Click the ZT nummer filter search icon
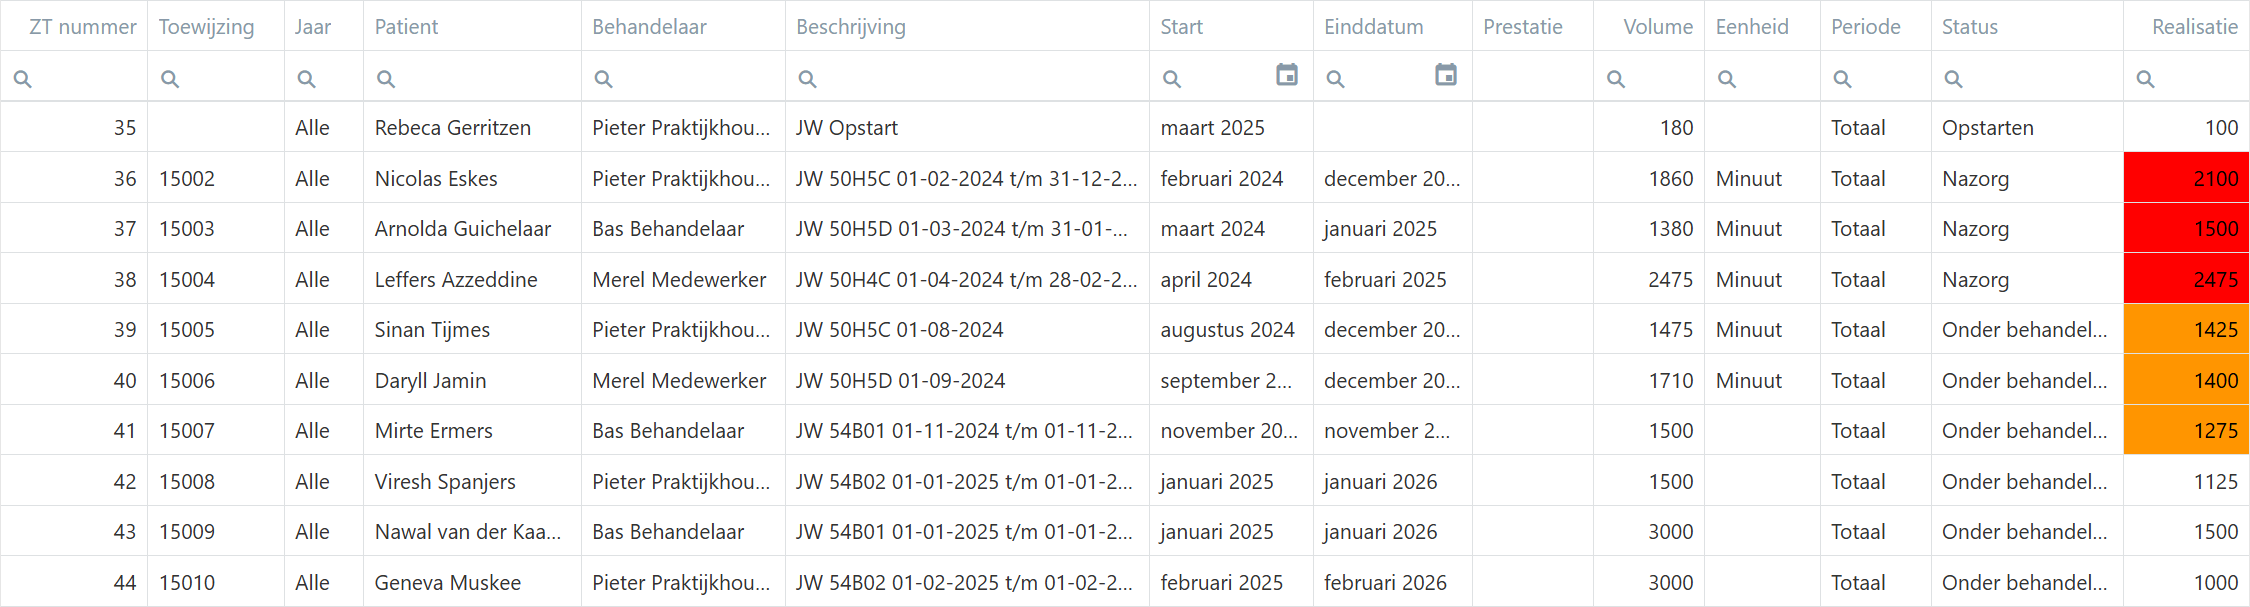This screenshot has height=607, width=2250. coord(23,79)
